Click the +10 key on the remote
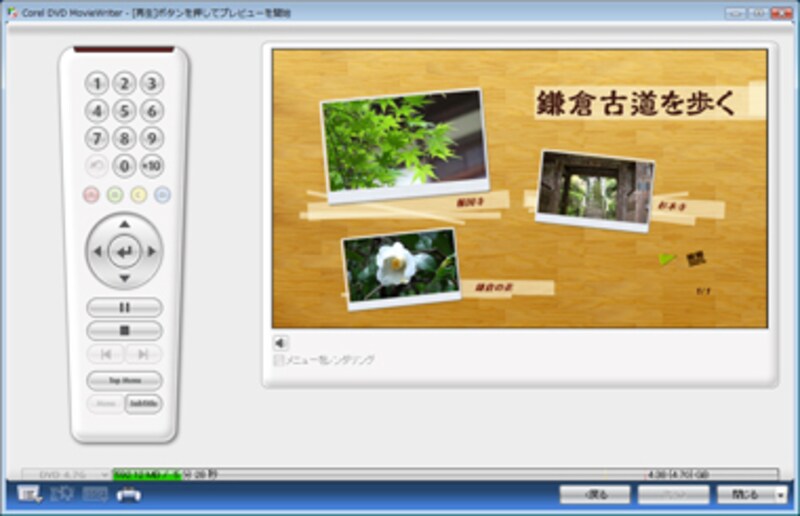 (152, 166)
